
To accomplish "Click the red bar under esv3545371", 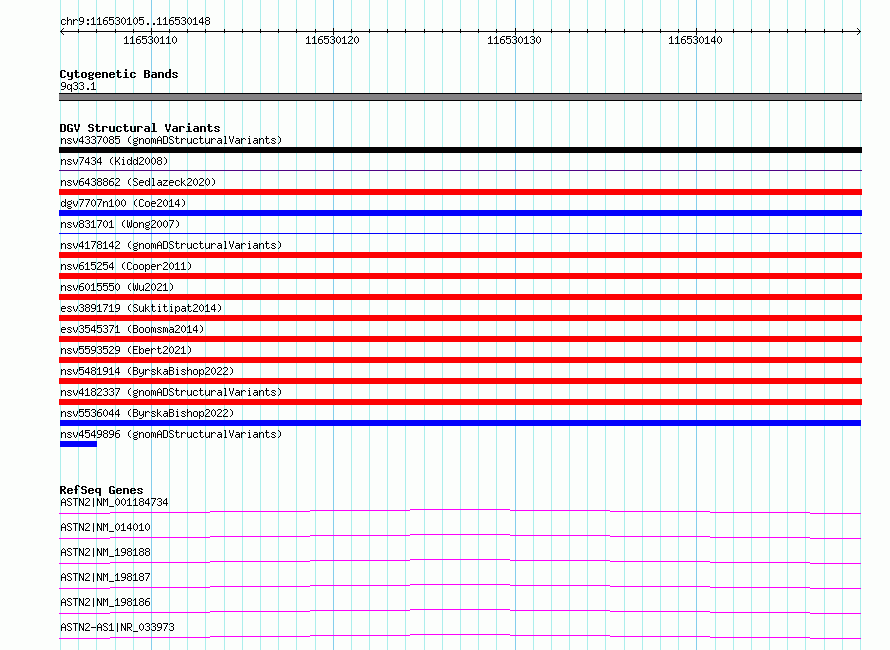I will [x=460, y=339].
